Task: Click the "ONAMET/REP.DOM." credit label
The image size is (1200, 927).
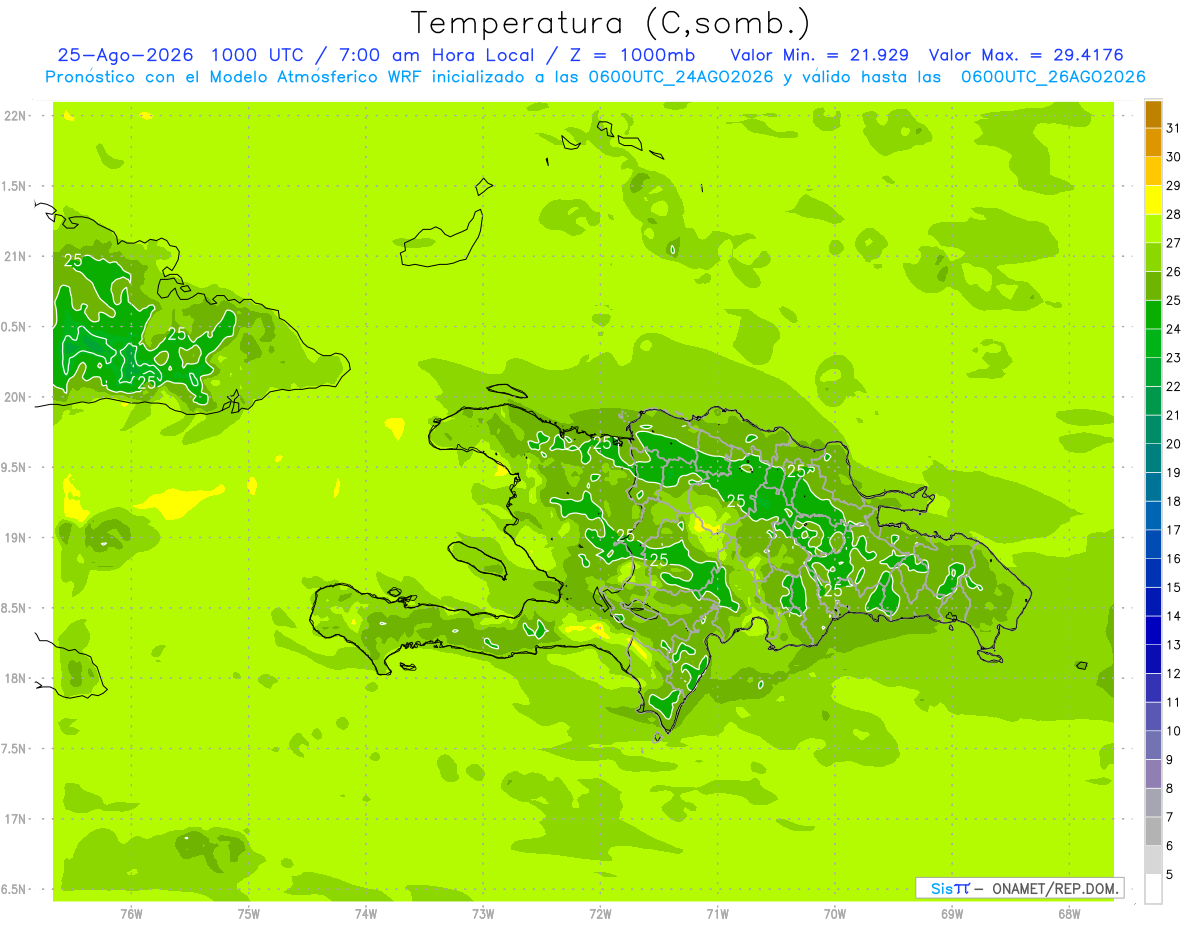Action: [x=1053, y=888]
